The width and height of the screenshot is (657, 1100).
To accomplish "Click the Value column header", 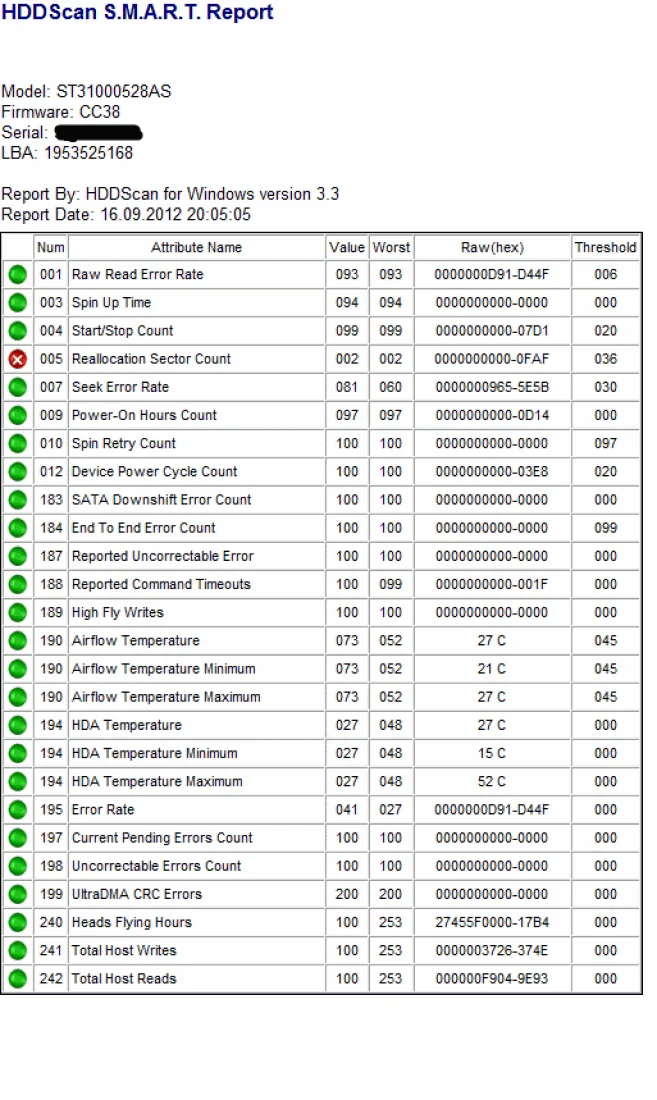I will pos(347,247).
